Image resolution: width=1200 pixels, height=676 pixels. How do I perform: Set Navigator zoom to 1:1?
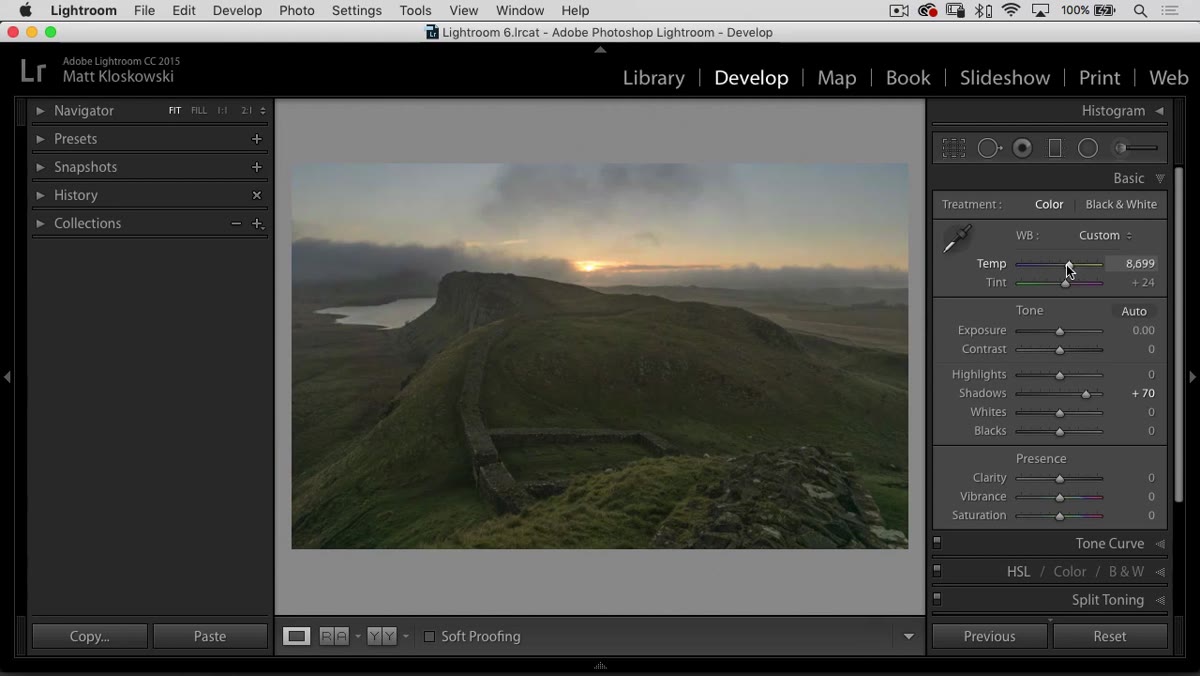pyautogui.click(x=222, y=111)
